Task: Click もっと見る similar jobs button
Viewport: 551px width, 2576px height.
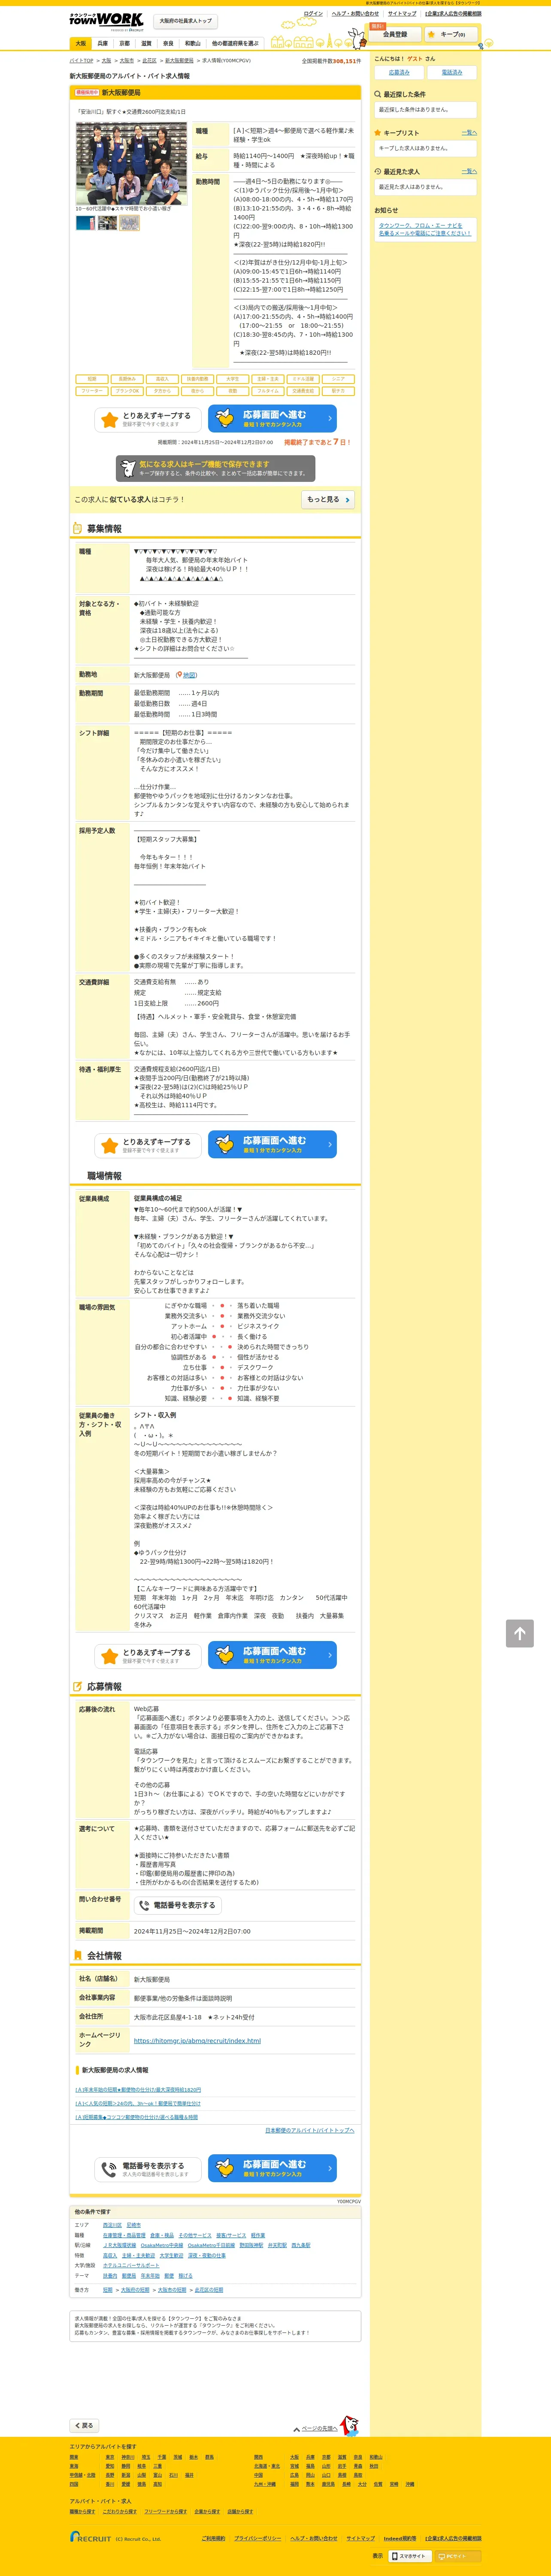Action: point(328,499)
